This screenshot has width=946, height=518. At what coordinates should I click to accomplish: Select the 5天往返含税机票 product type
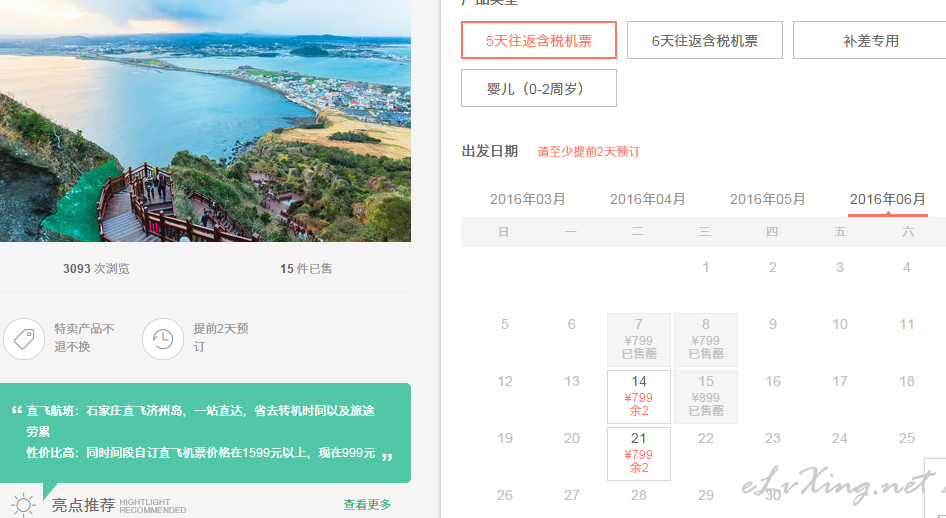click(539, 40)
